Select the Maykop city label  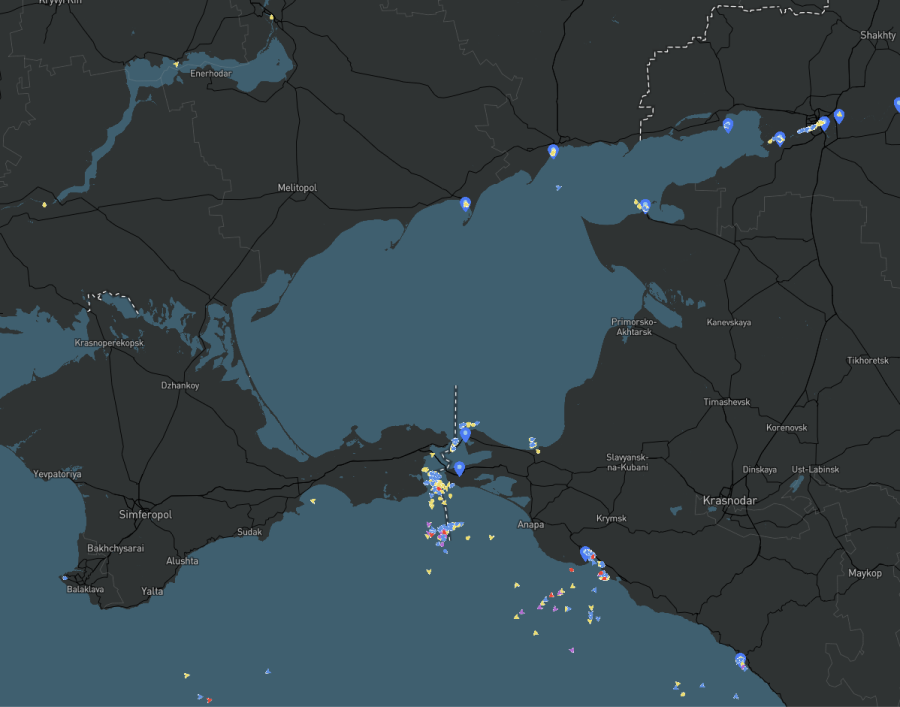(x=865, y=573)
